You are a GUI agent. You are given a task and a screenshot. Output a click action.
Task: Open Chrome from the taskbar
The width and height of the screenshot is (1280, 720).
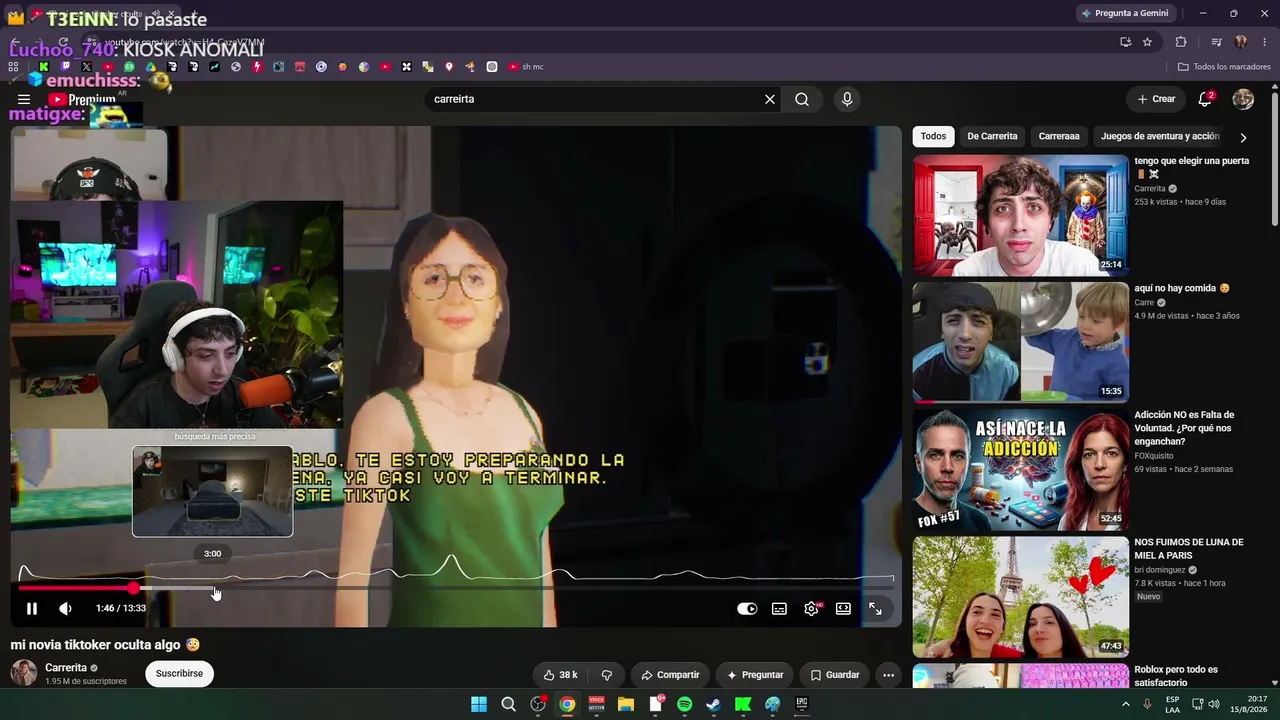coord(567,704)
